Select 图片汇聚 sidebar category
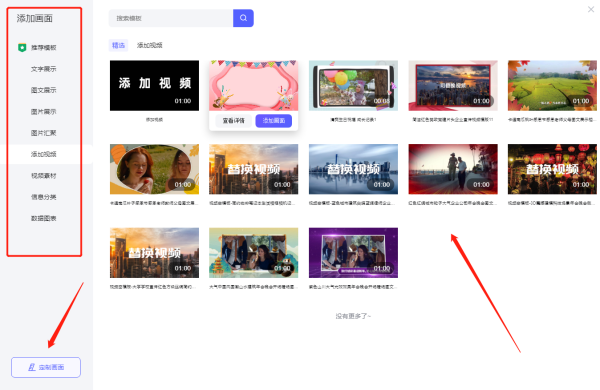This screenshot has width=600, height=390. pyautogui.click(x=44, y=133)
